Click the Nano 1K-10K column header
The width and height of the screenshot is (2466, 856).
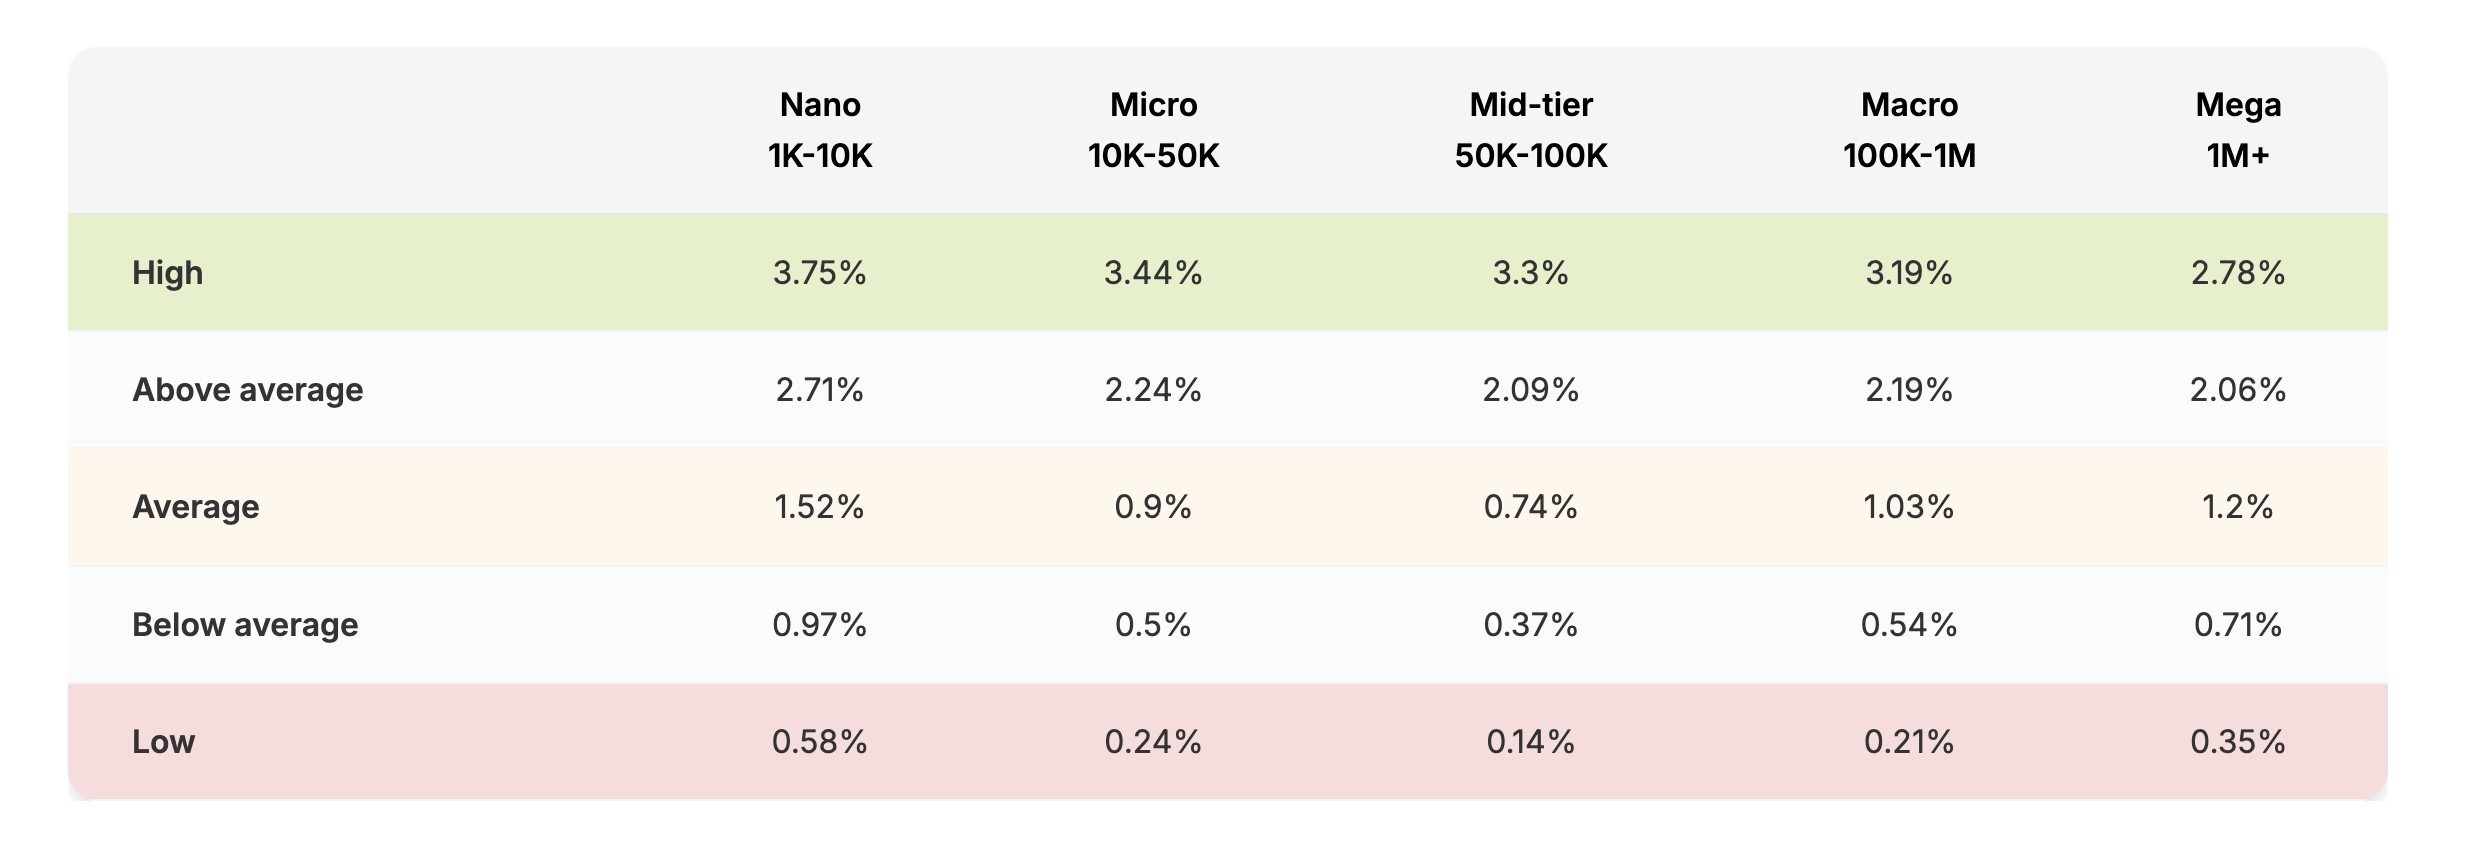[820, 130]
